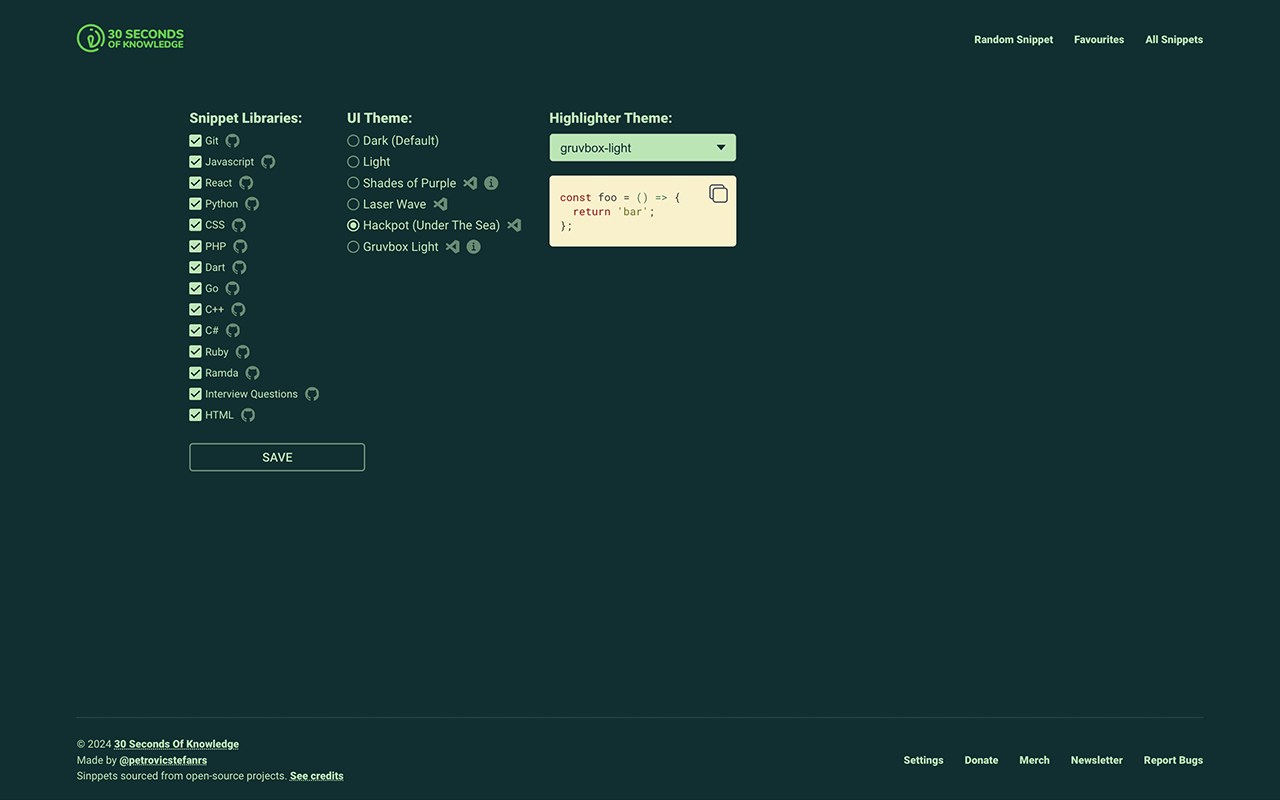Visit the Newsletter footer link
Image resolution: width=1280 pixels, height=800 pixels.
(x=1097, y=760)
